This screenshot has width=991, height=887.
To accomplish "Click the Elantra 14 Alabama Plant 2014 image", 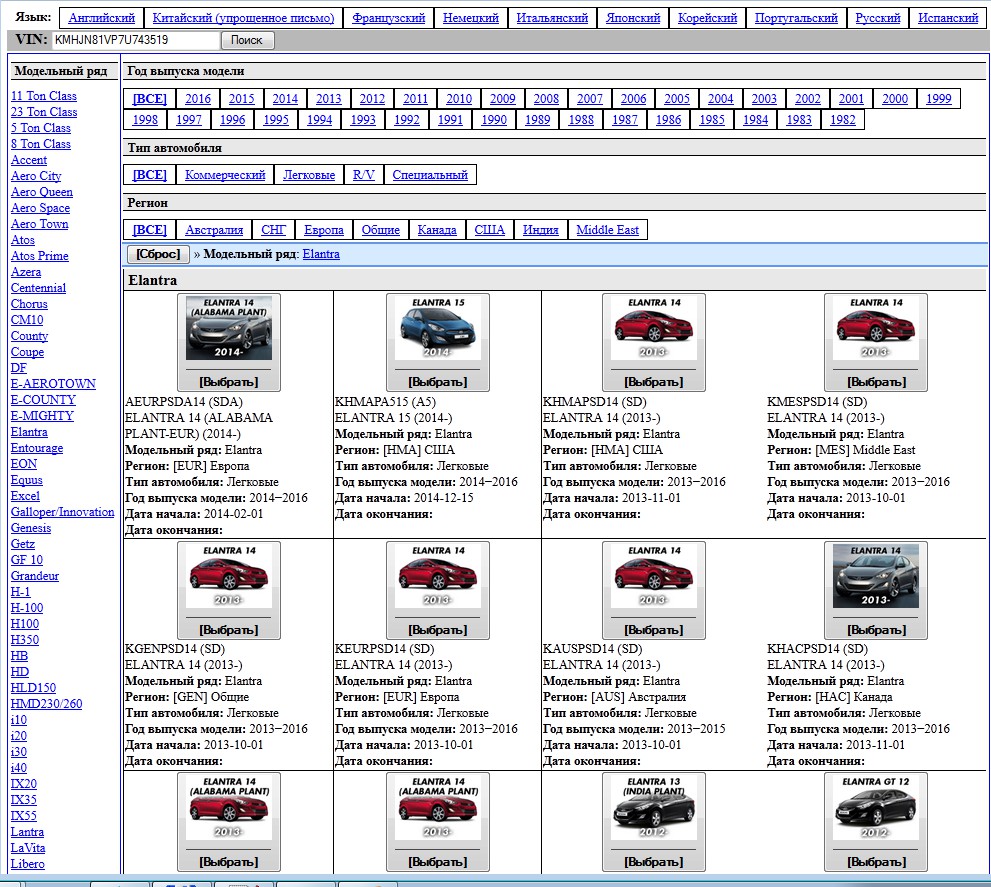I will 228,328.
